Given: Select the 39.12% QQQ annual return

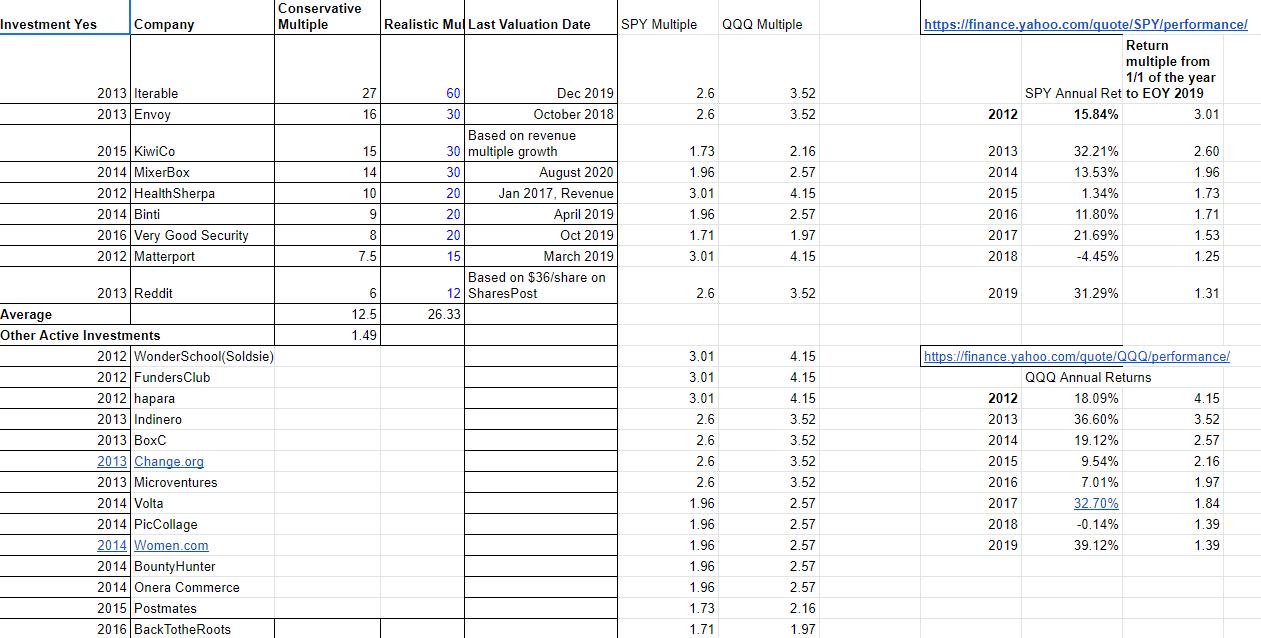Looking at the screenshot, I should tap(1073, 545).
